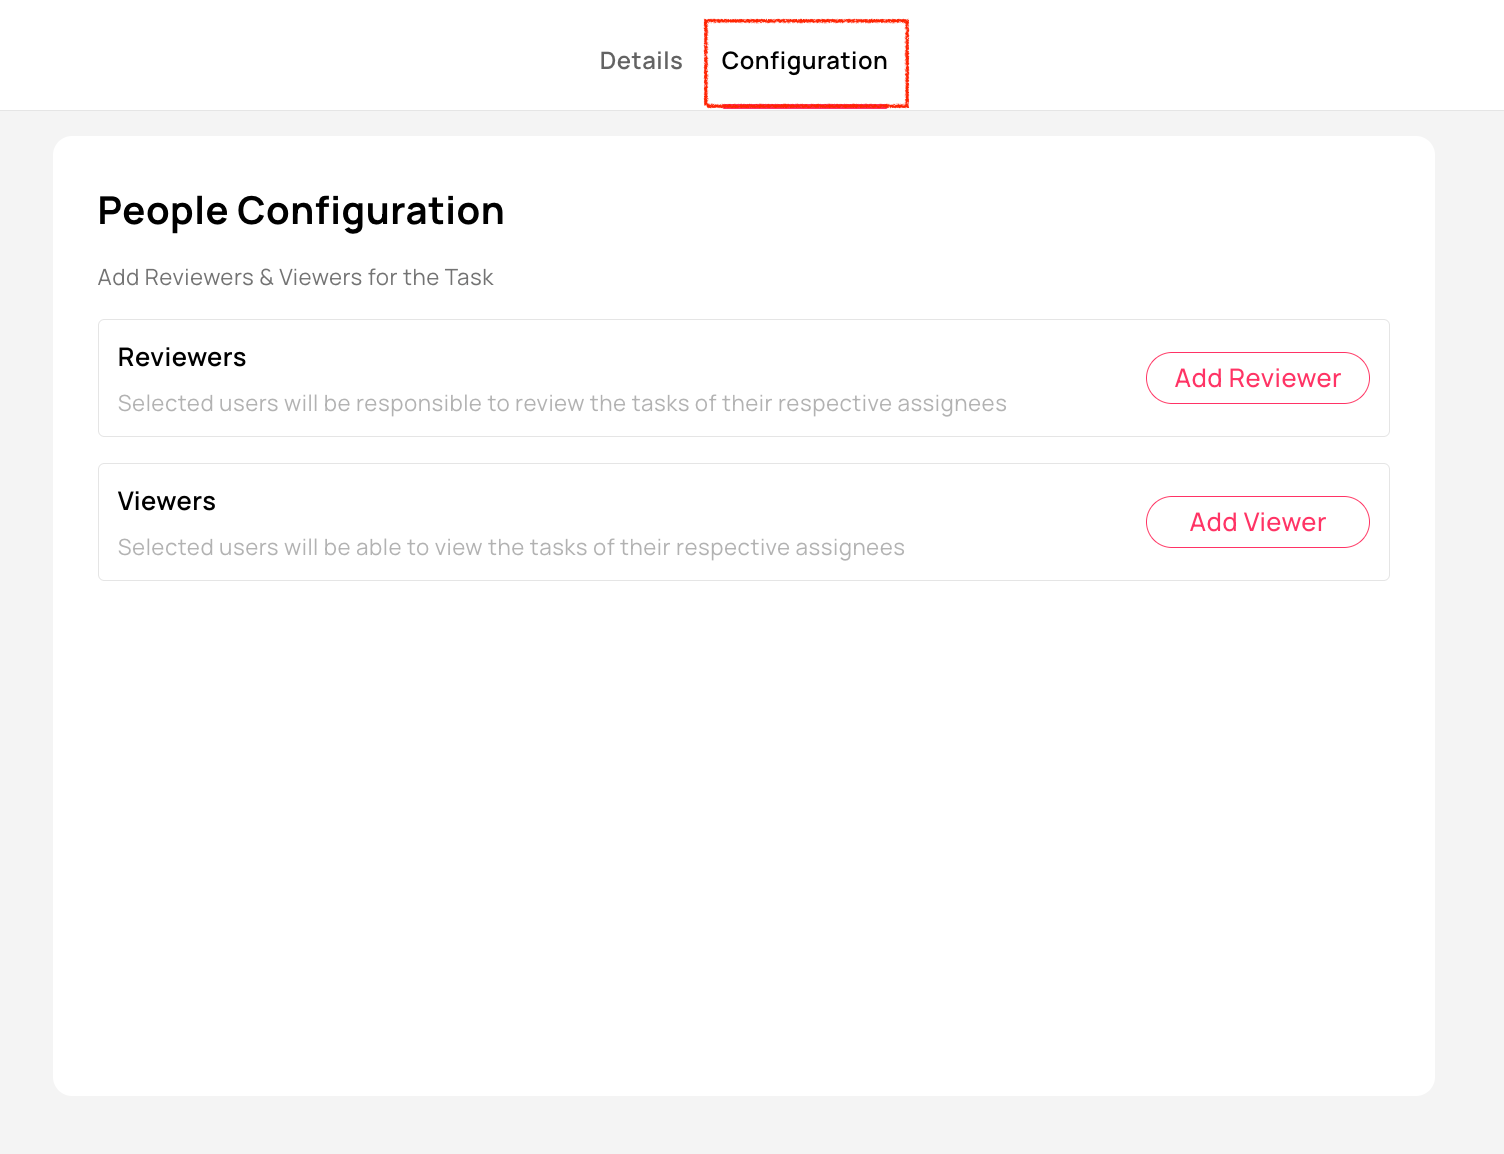Image resolution: width=1504 pixels, height=1154 pixels.
Task: Click the 'Add Reviewers & Viewers for the Task' subtitle
Action: [x=295, y=277]
